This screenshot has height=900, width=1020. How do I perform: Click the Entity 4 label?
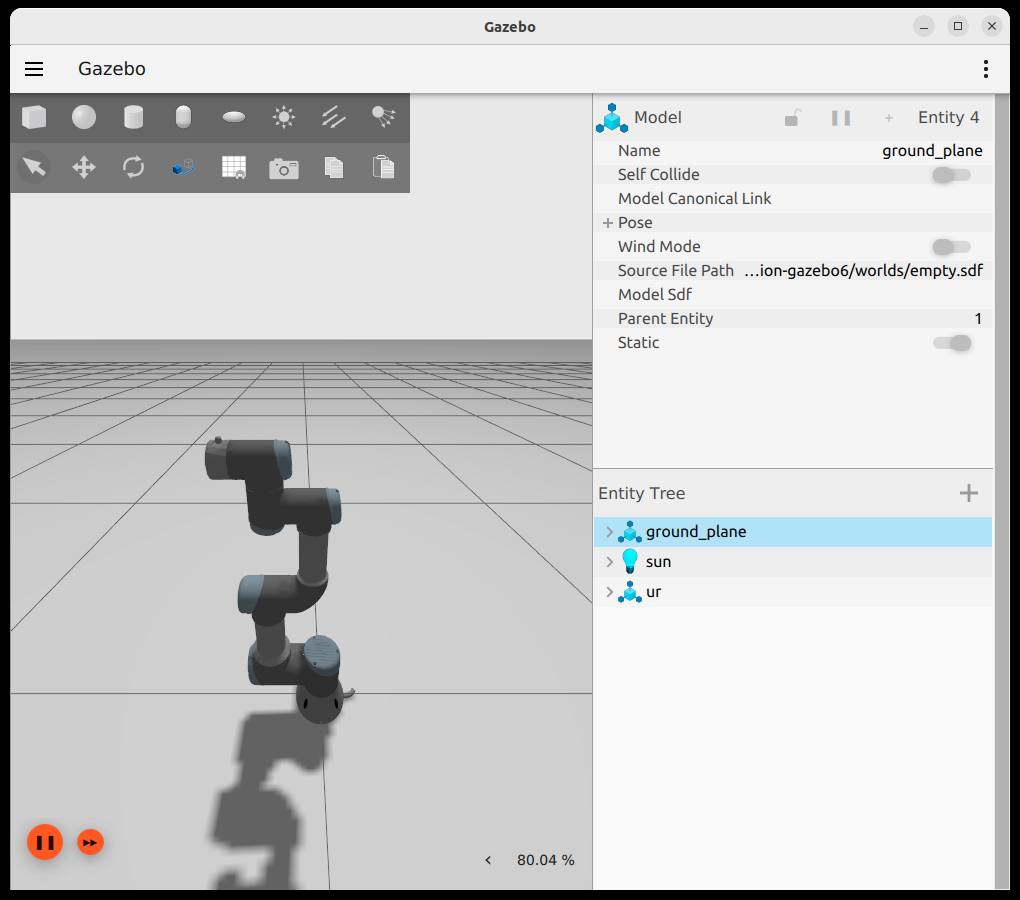tap(948, 118)
